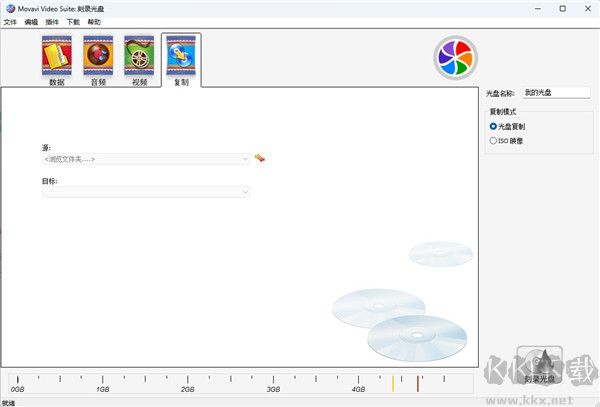Screen dimensions: 600x407
Task: Minimize the Movavi Video Suite window
Action: coord(538,8)
